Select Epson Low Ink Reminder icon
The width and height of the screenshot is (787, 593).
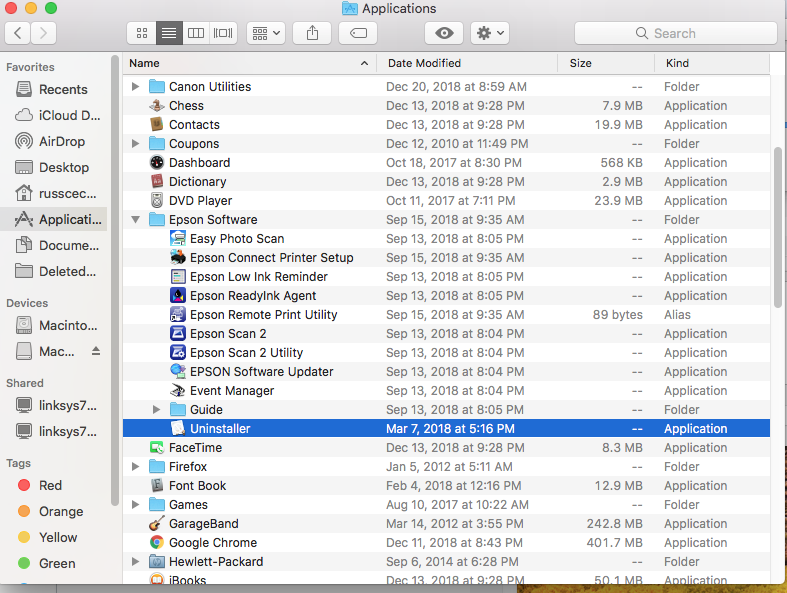pos(178,277)
